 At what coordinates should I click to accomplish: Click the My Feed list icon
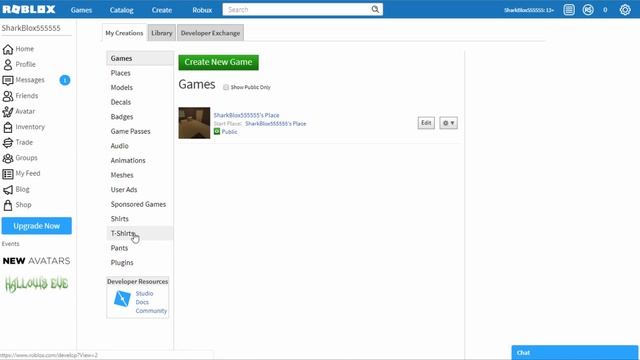[x=7, y=174]
